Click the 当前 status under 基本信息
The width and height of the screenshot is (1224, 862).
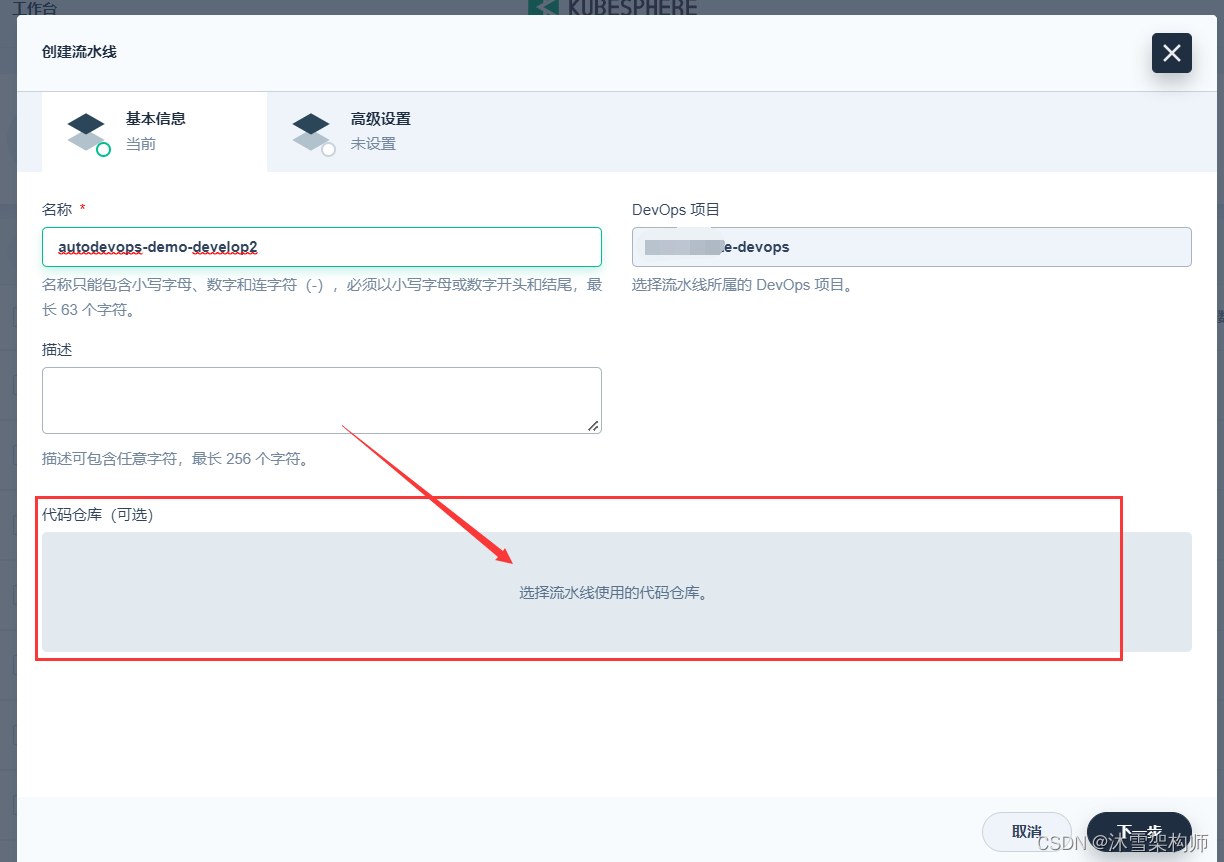pos(140,144)
